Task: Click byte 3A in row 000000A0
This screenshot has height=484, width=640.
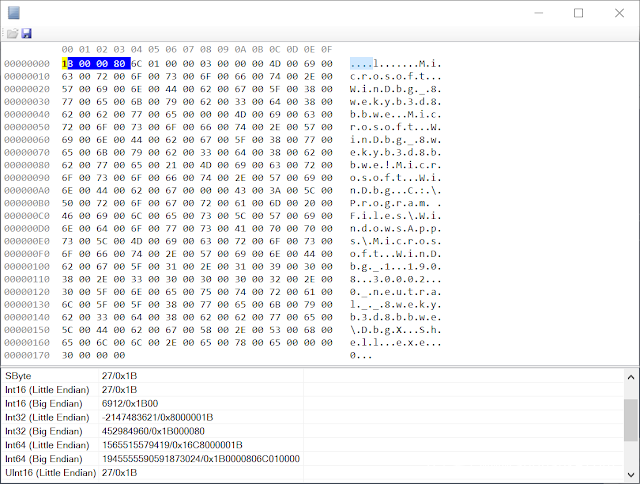Action: click(275, 190)
